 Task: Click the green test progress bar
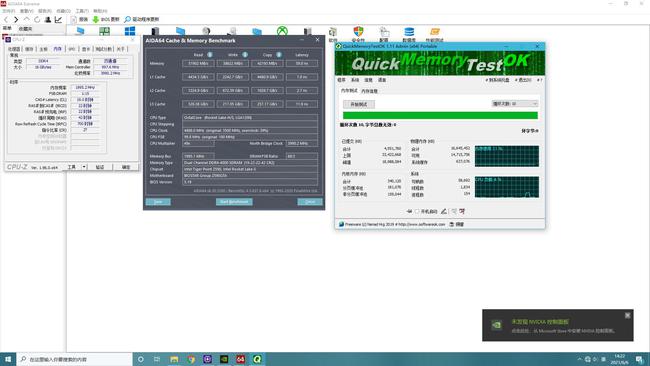coord(440,116)
